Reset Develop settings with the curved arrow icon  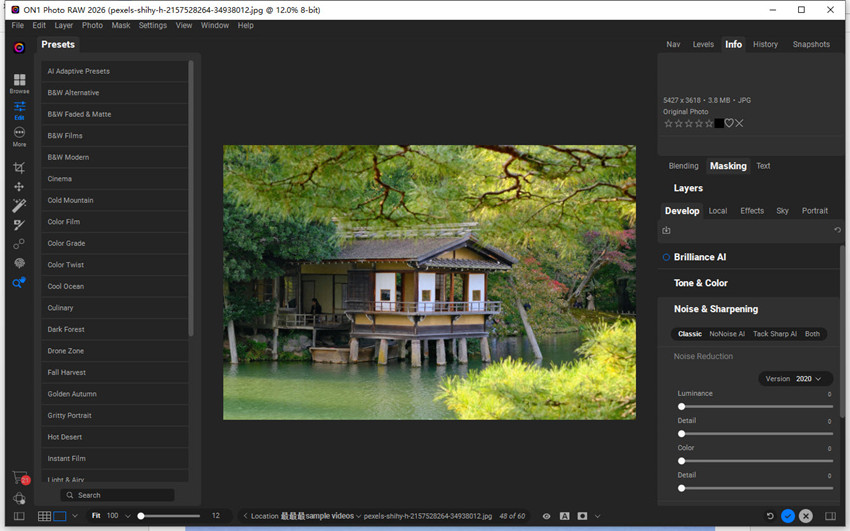click(x=837, y=230)
